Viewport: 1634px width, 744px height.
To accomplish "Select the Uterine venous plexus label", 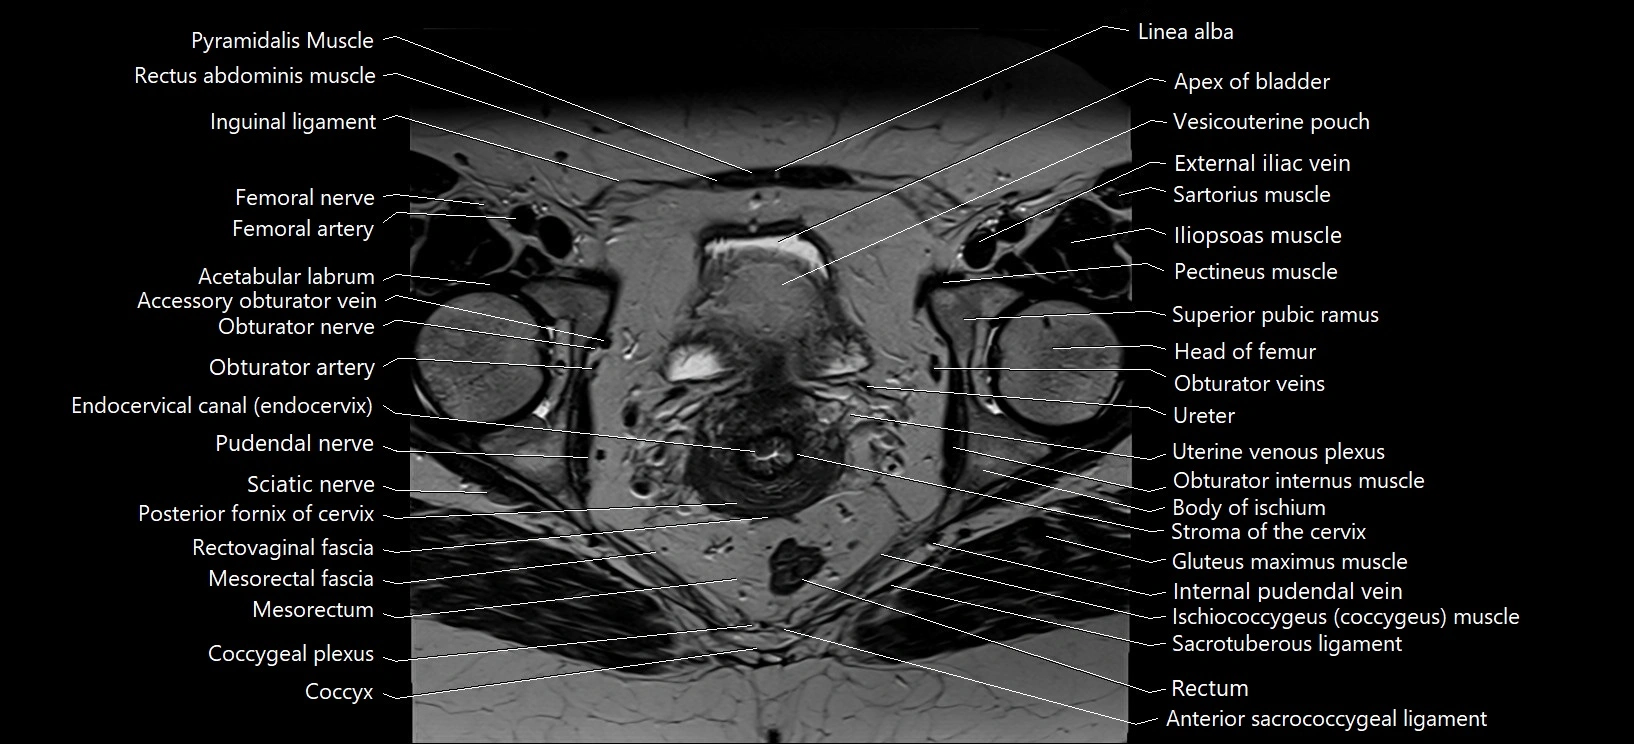I will click(x=1279, y=452).
